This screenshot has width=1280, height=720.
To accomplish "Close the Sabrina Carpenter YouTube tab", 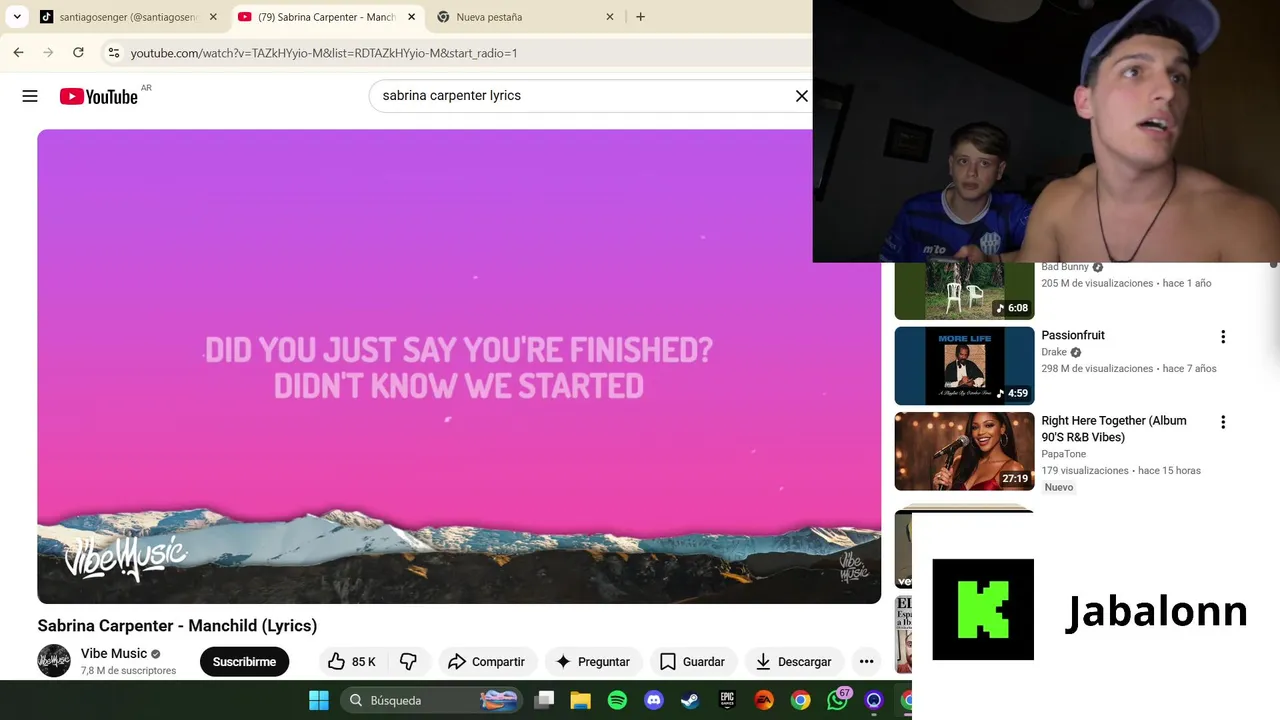I will point(411,17).
